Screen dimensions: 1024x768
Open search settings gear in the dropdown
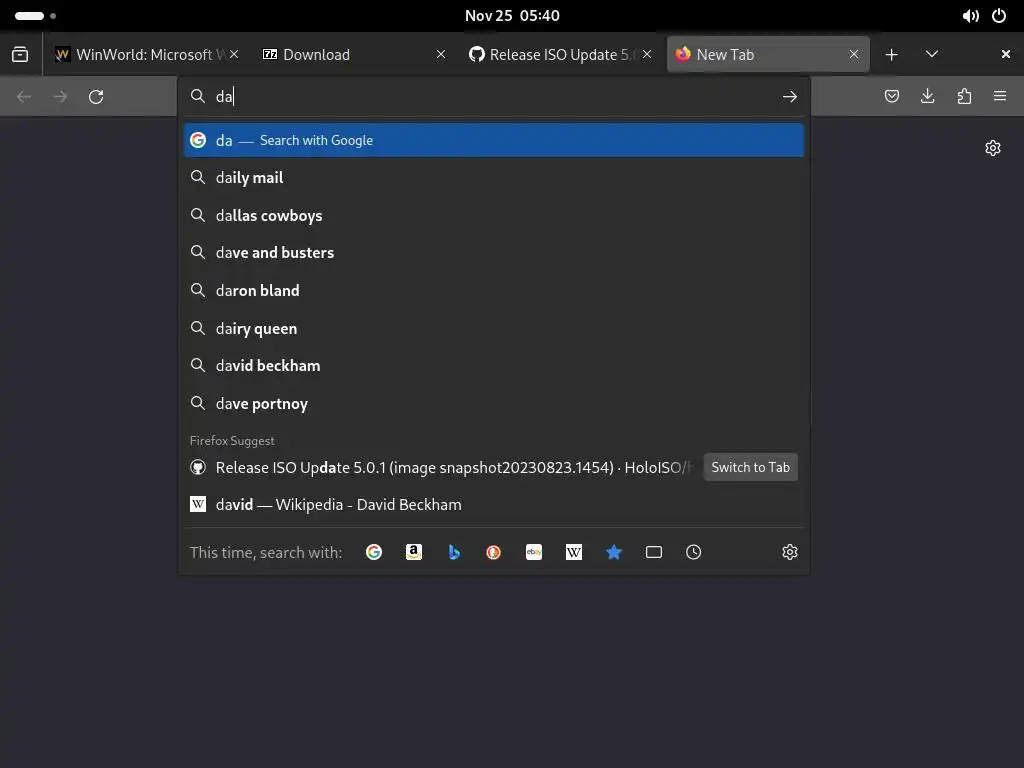(790, 552)
